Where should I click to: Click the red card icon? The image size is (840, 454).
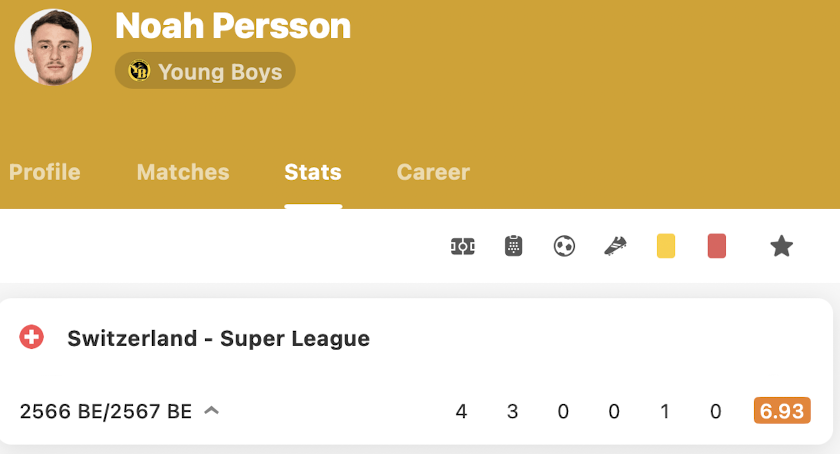click(x=717, y=247)
